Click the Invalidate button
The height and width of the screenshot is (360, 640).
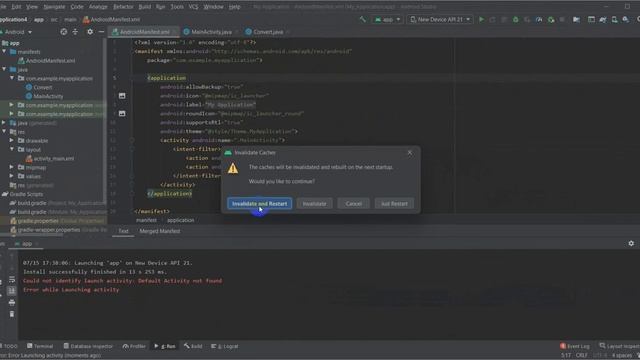point(314,204)
